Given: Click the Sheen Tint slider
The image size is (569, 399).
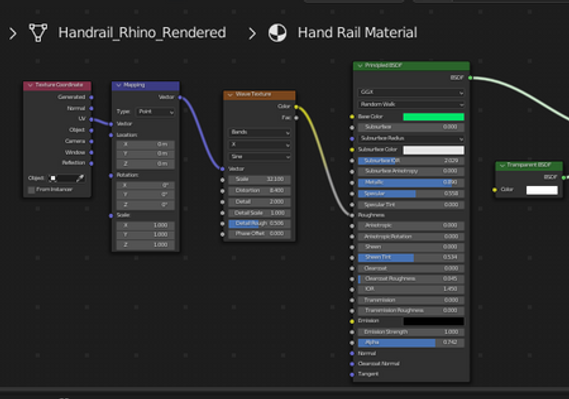Looking at the screenshot, I should 411,258.
